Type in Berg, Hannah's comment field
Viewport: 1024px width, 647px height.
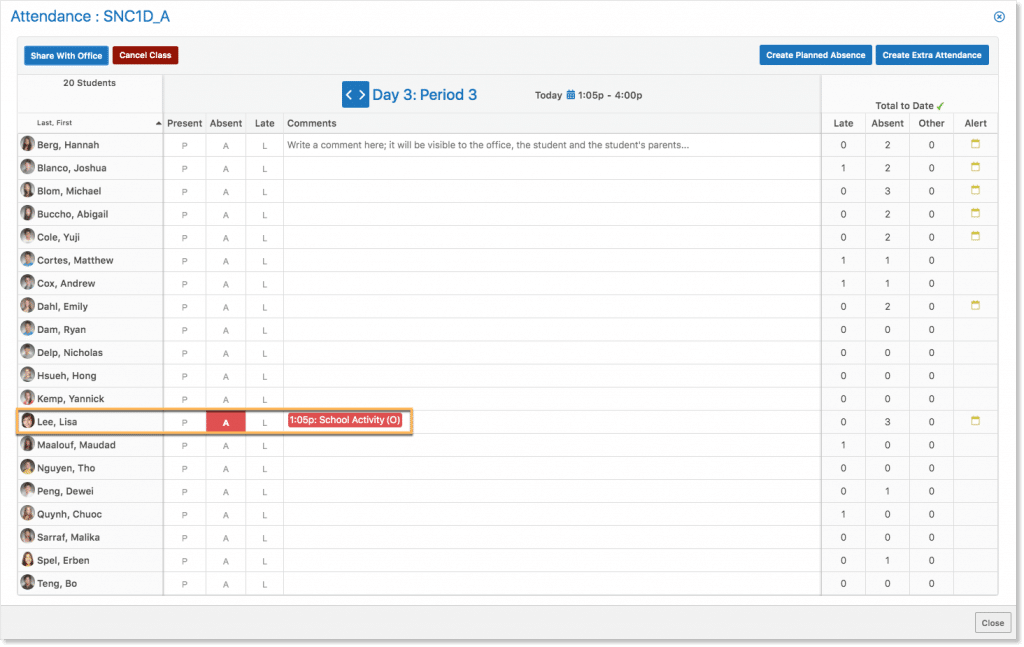(550, 145)
